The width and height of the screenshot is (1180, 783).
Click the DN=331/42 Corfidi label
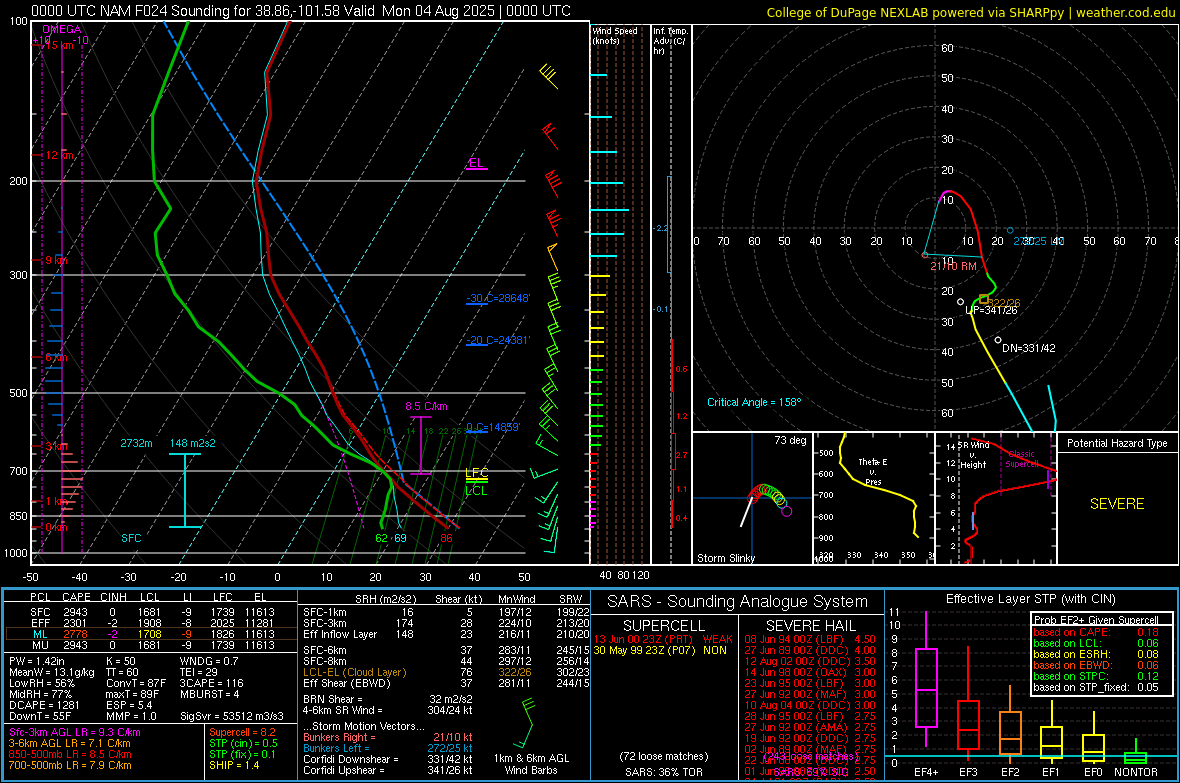pyautogui.click(x=1028, y=348)
